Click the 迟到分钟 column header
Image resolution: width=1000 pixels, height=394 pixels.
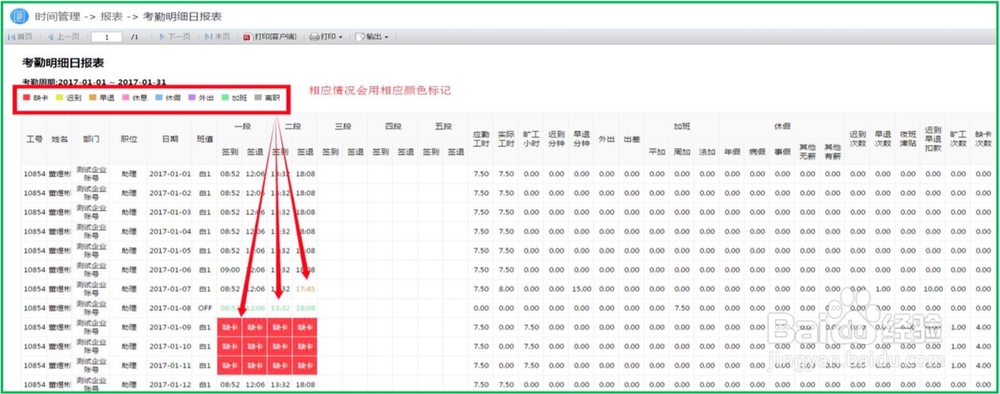(556, 138)
